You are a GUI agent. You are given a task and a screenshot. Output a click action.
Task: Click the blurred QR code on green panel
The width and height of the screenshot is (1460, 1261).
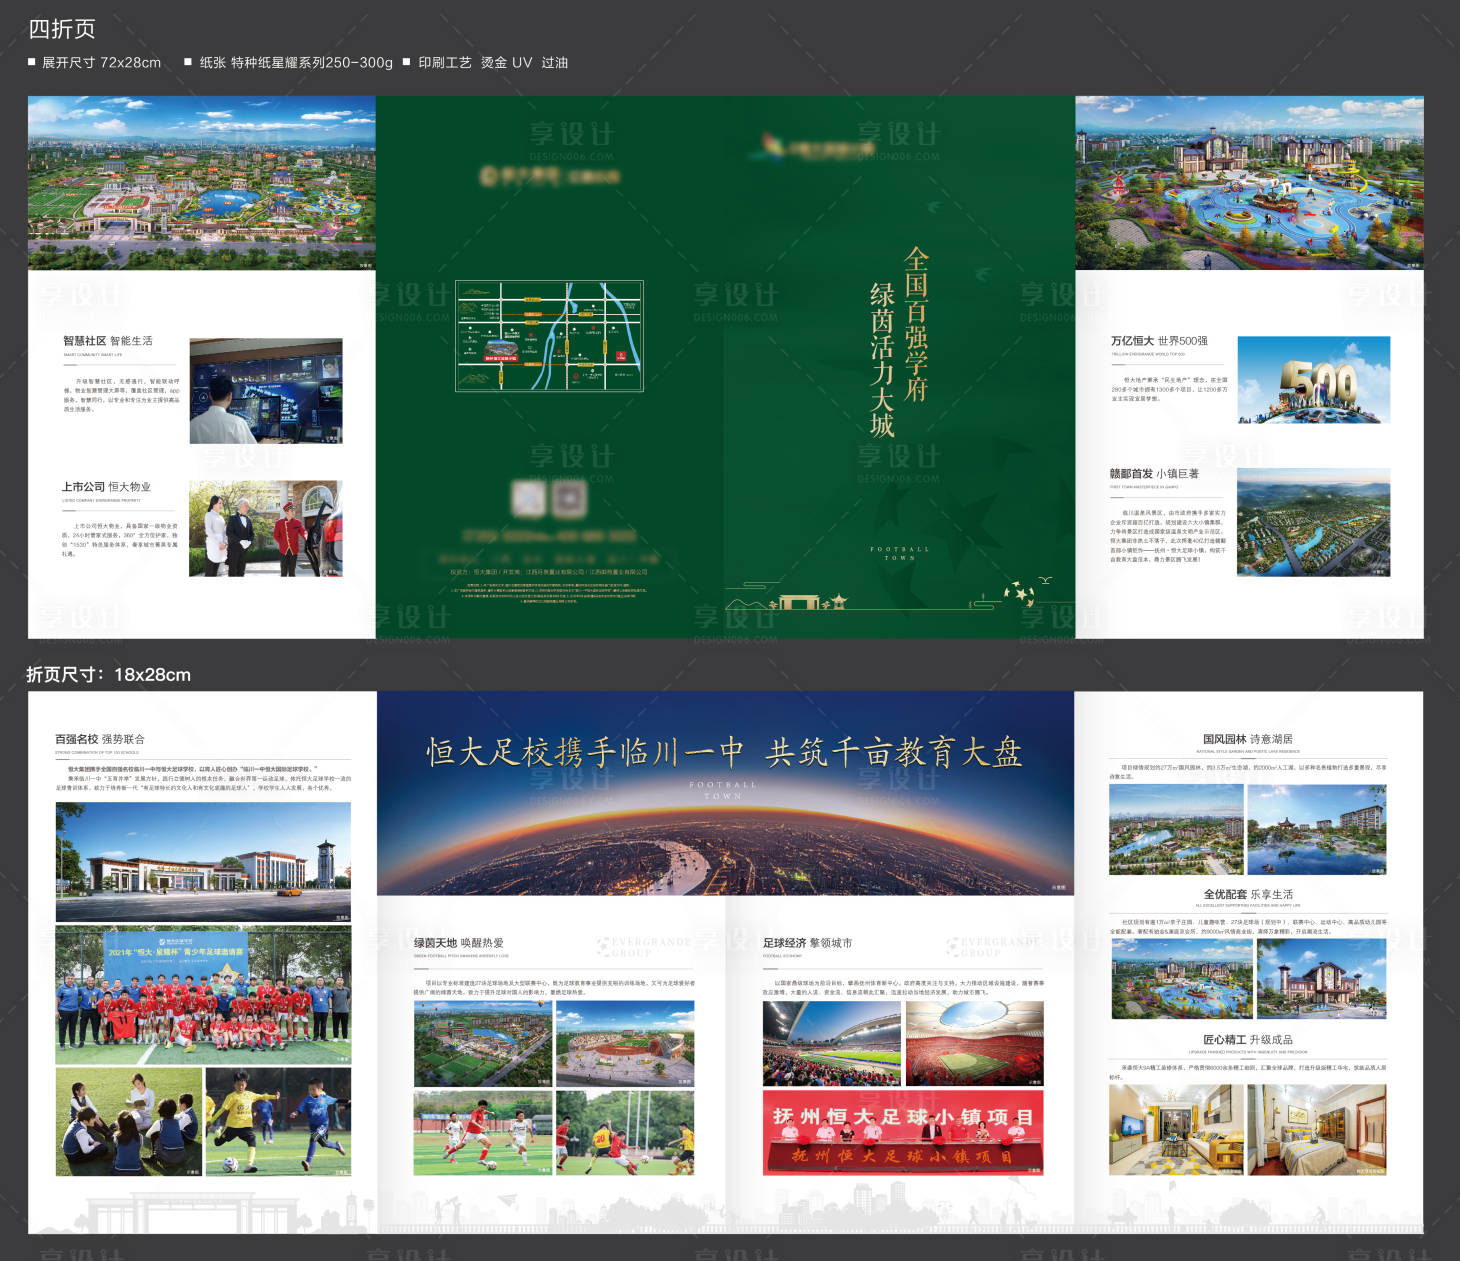pos(549,499)
